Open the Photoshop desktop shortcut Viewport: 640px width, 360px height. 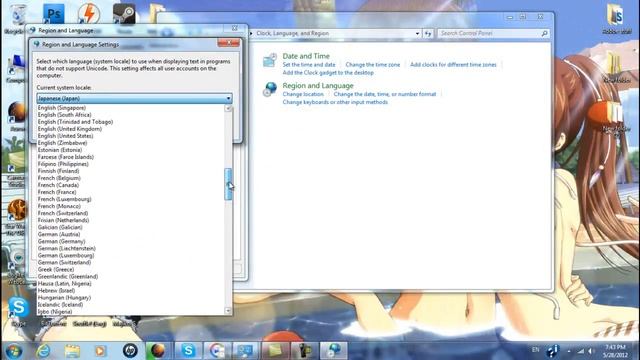pyautogui.click(x=54, y=14)
